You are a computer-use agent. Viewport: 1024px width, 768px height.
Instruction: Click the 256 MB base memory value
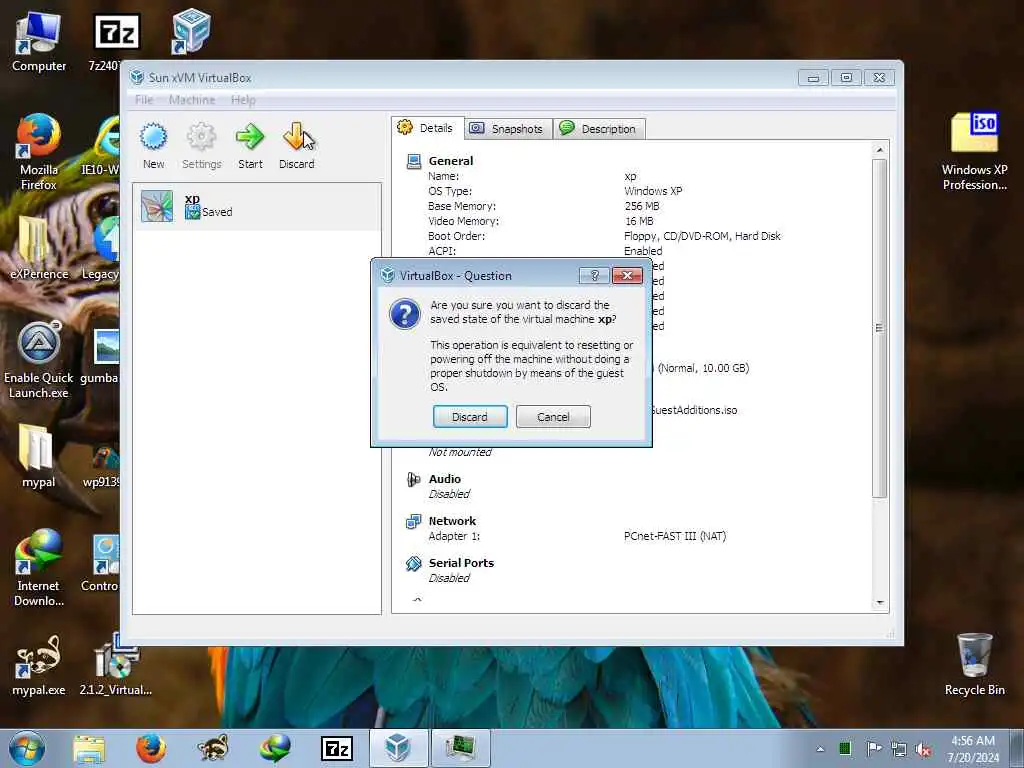tap(642, 206)
